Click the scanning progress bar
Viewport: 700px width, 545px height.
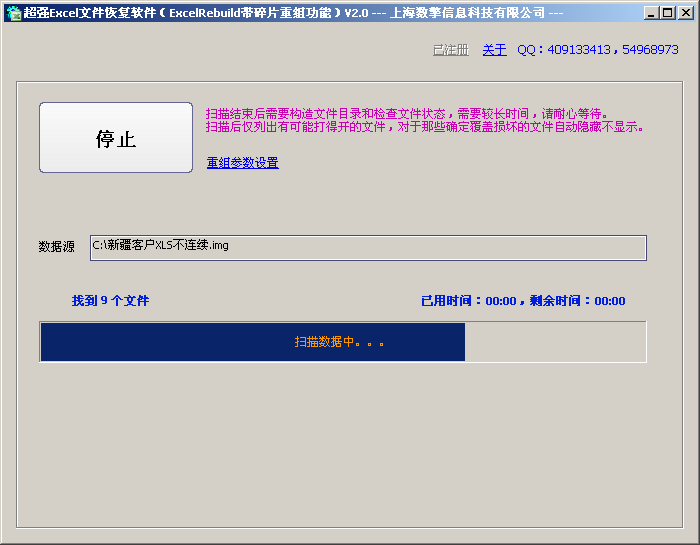pos(343,342)
